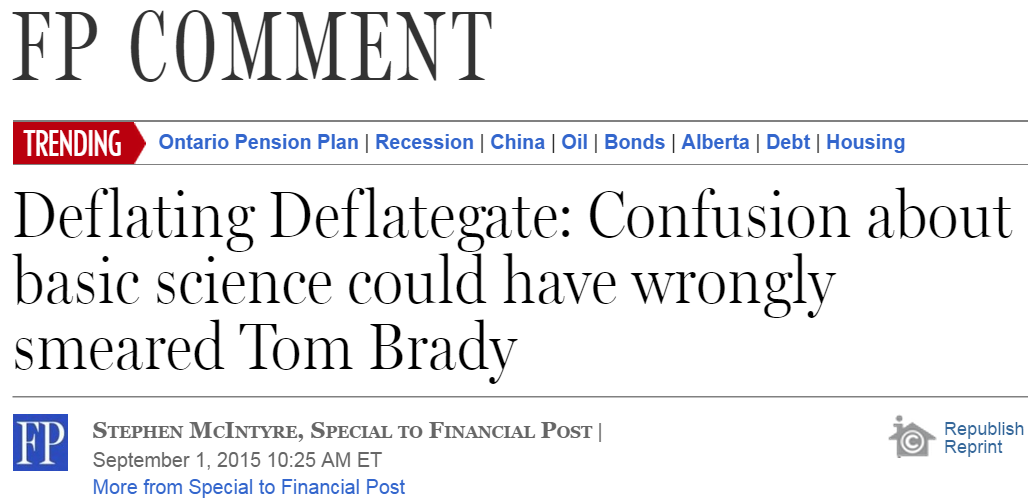Viewport: 1028px width, 502px height.
Task: Visit the Housing trending topic
Action: (865, 142)
